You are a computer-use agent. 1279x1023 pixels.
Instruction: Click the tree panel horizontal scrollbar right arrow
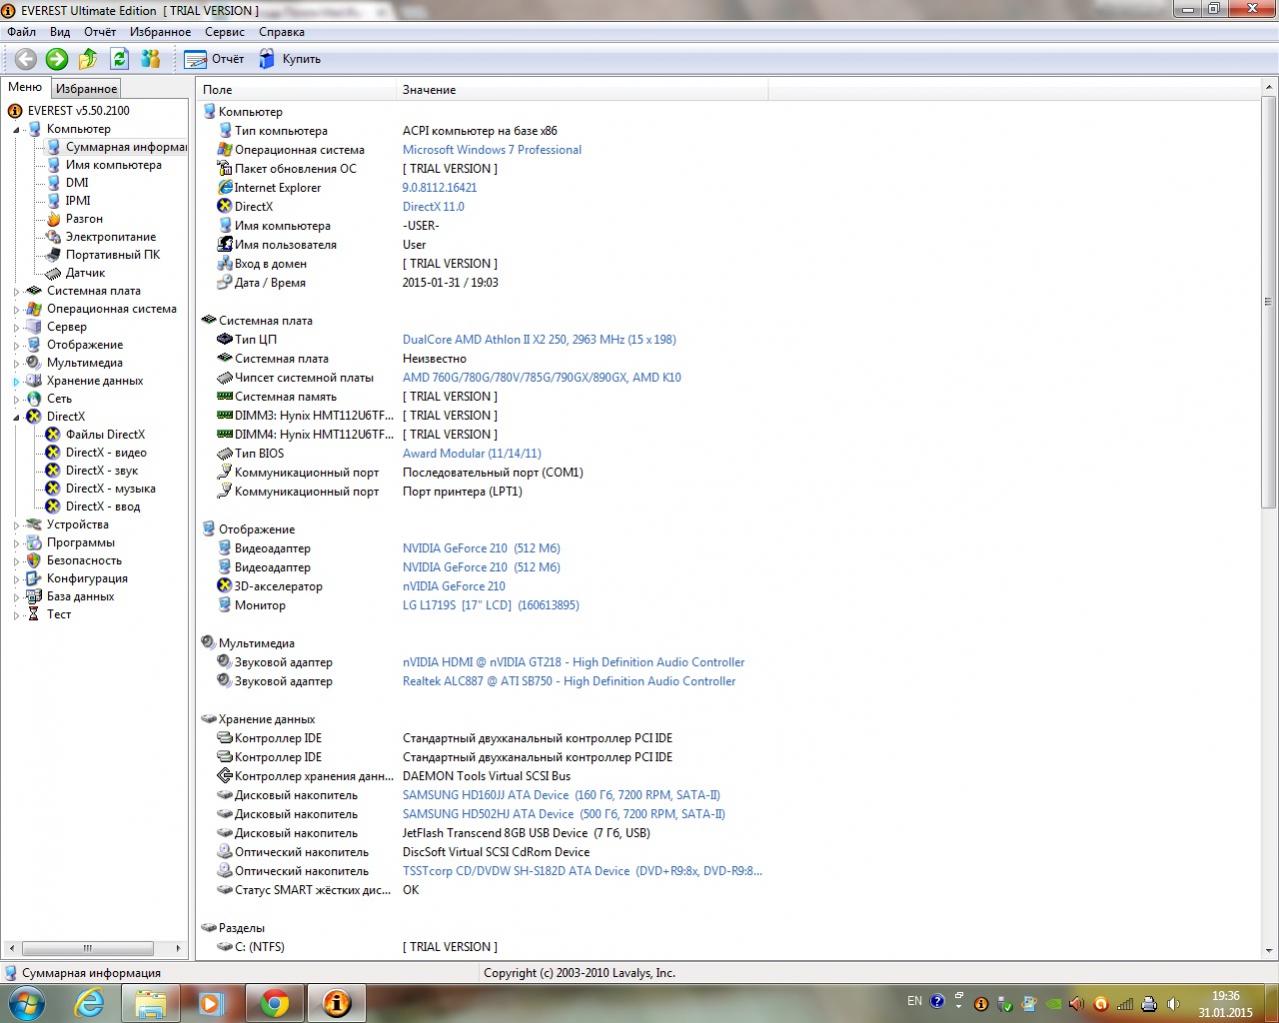pos(179,948)
